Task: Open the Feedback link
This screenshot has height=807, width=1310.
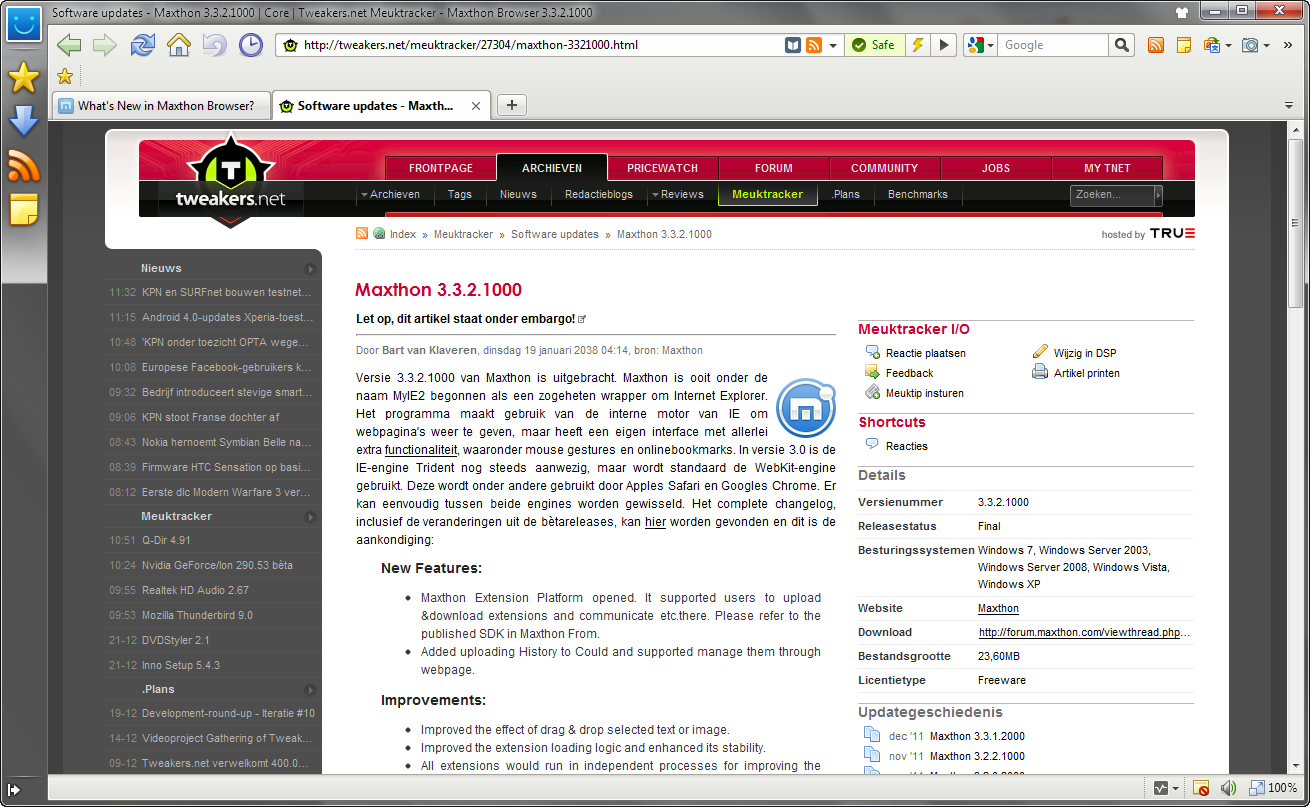Action: (909, 373)
